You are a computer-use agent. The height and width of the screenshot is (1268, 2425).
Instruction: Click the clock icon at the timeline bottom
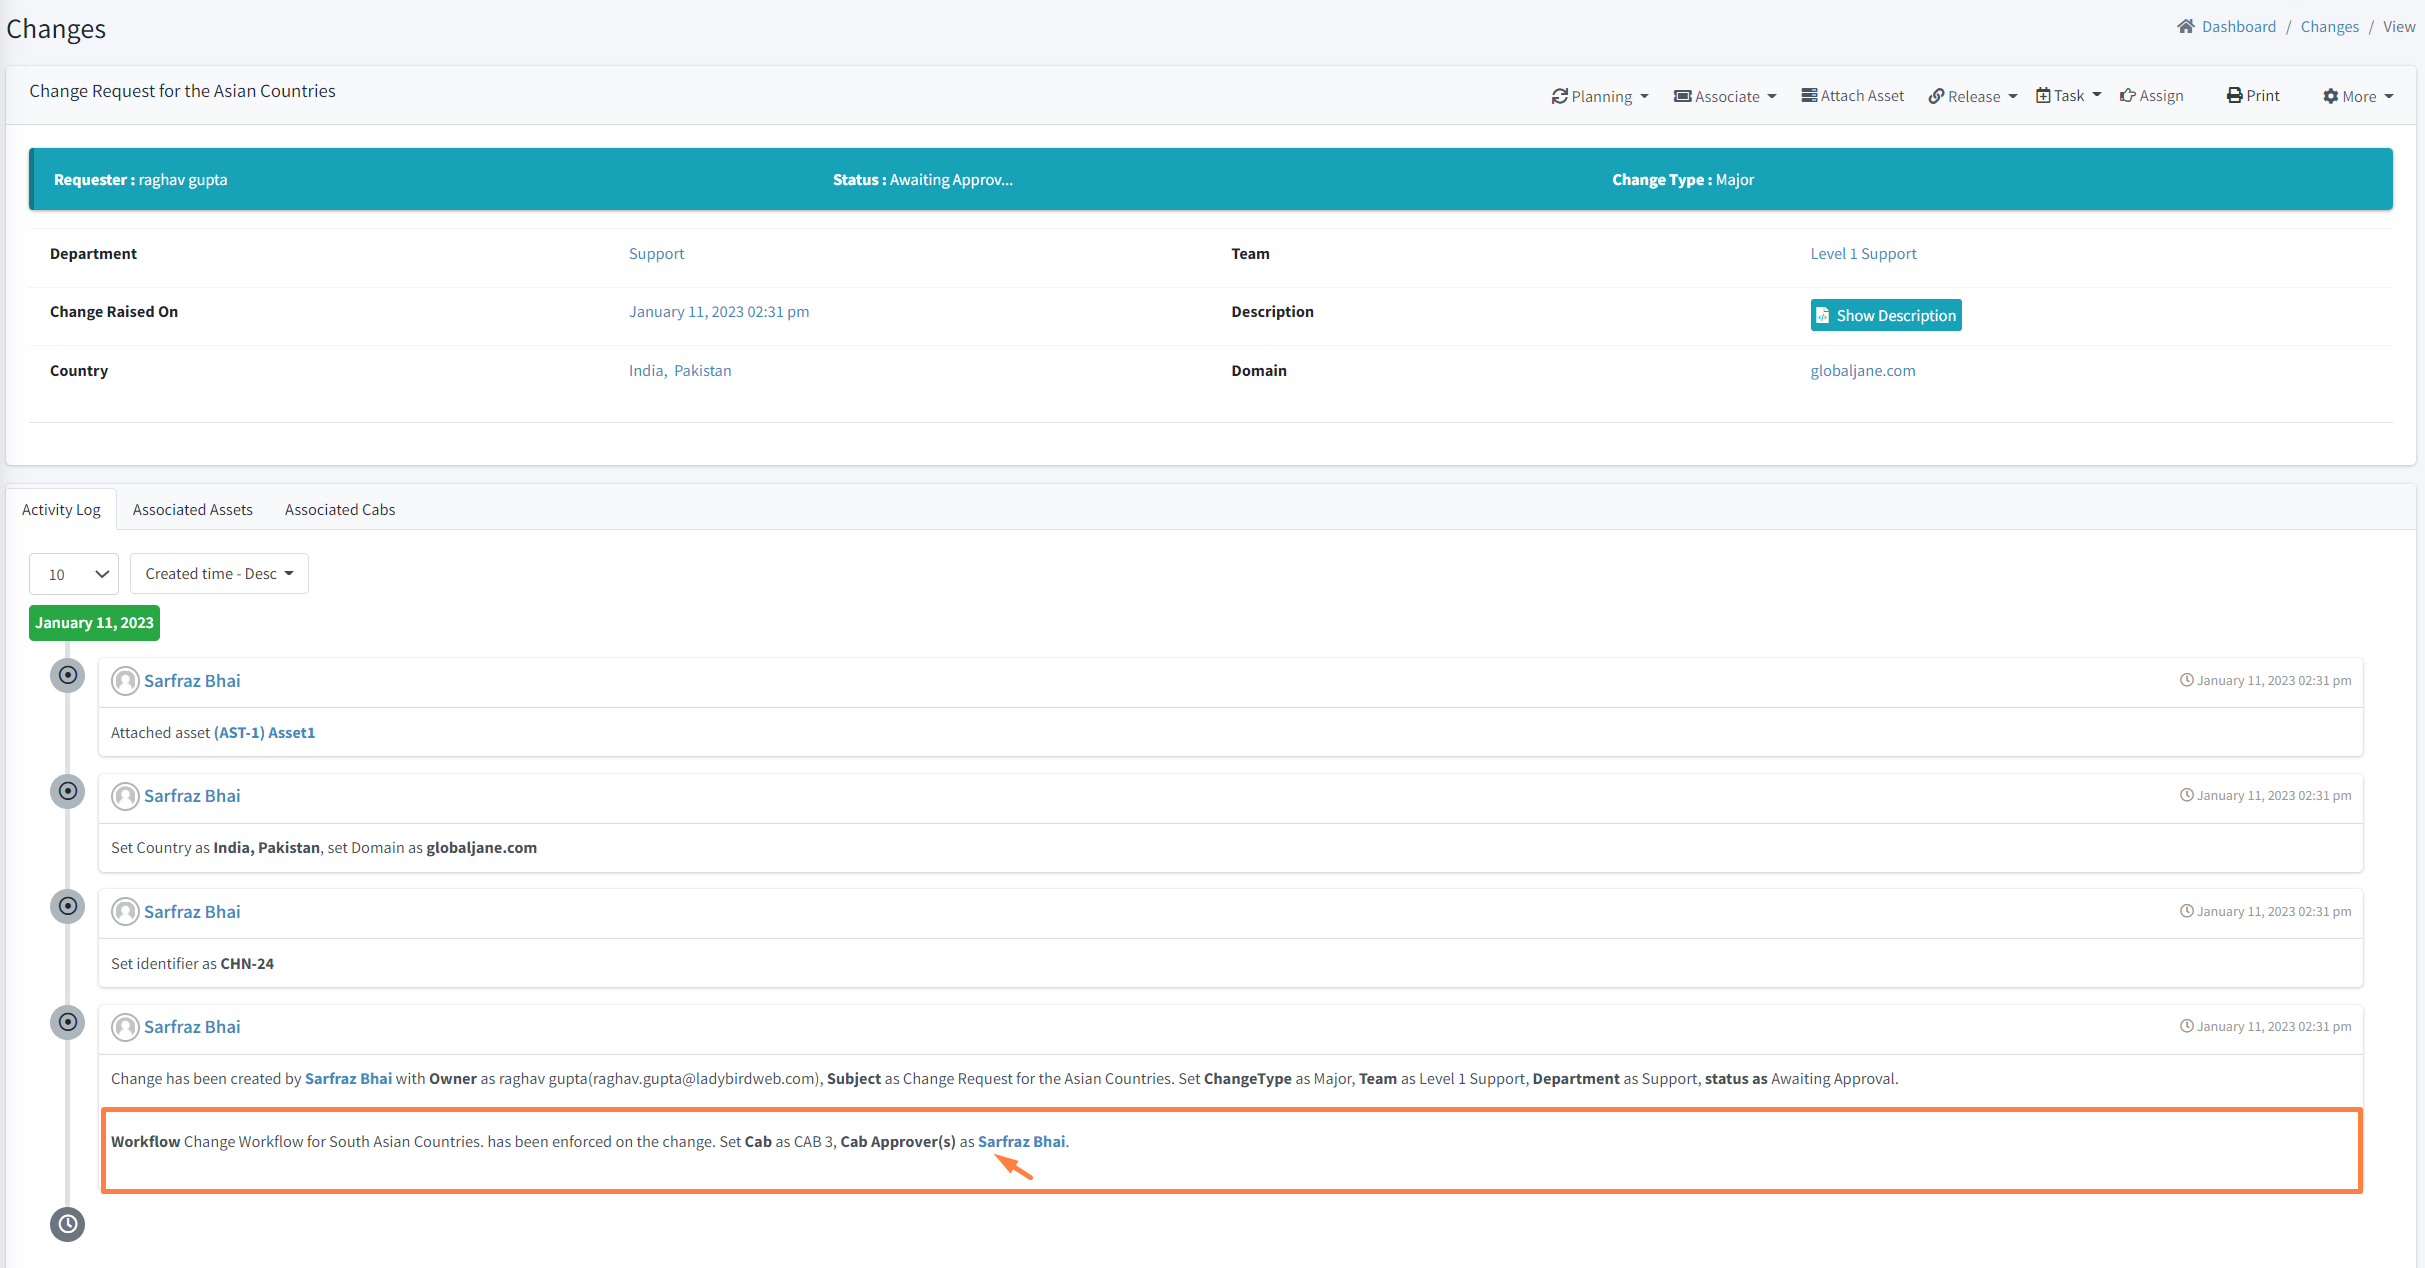67,1224
